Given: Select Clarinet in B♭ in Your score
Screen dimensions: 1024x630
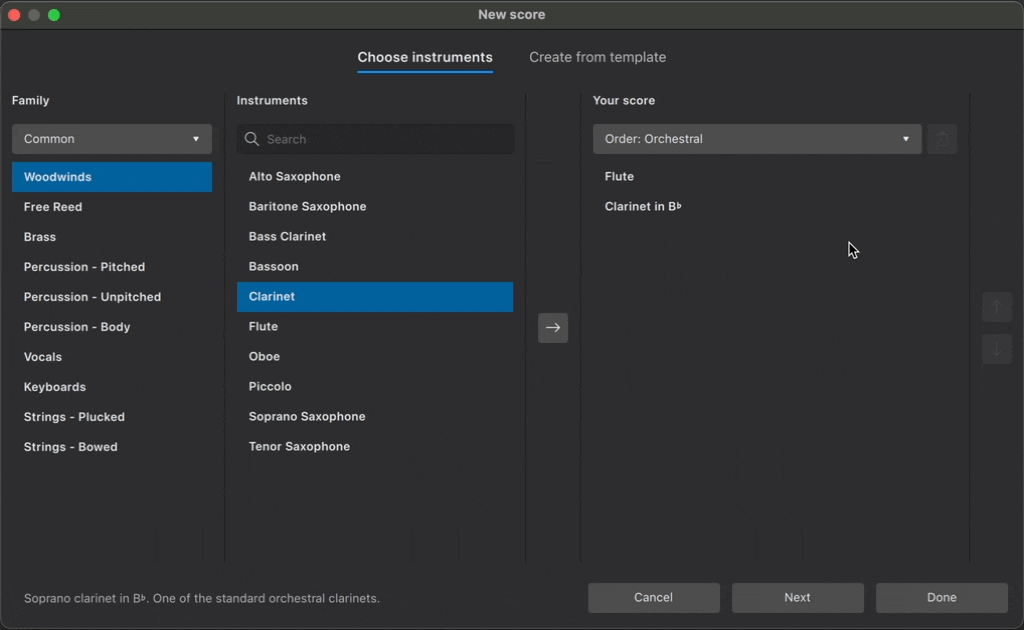Looking at the screenshot, I should (x=643, y=207).
